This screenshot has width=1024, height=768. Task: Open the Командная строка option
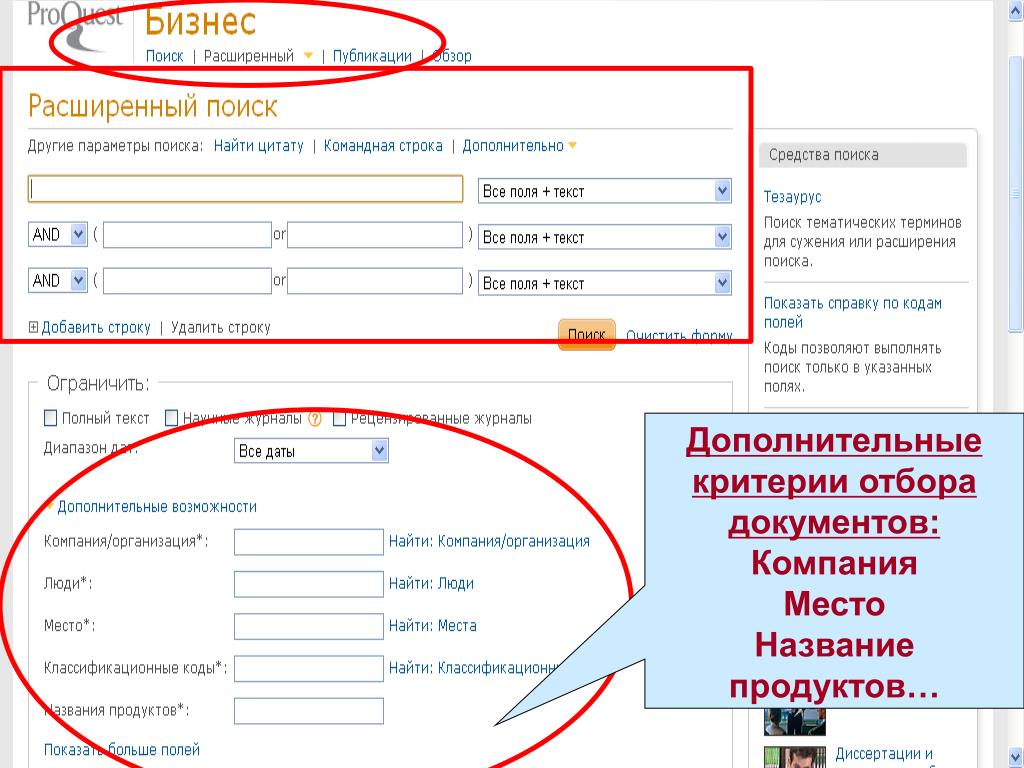(x=383, y=146)
